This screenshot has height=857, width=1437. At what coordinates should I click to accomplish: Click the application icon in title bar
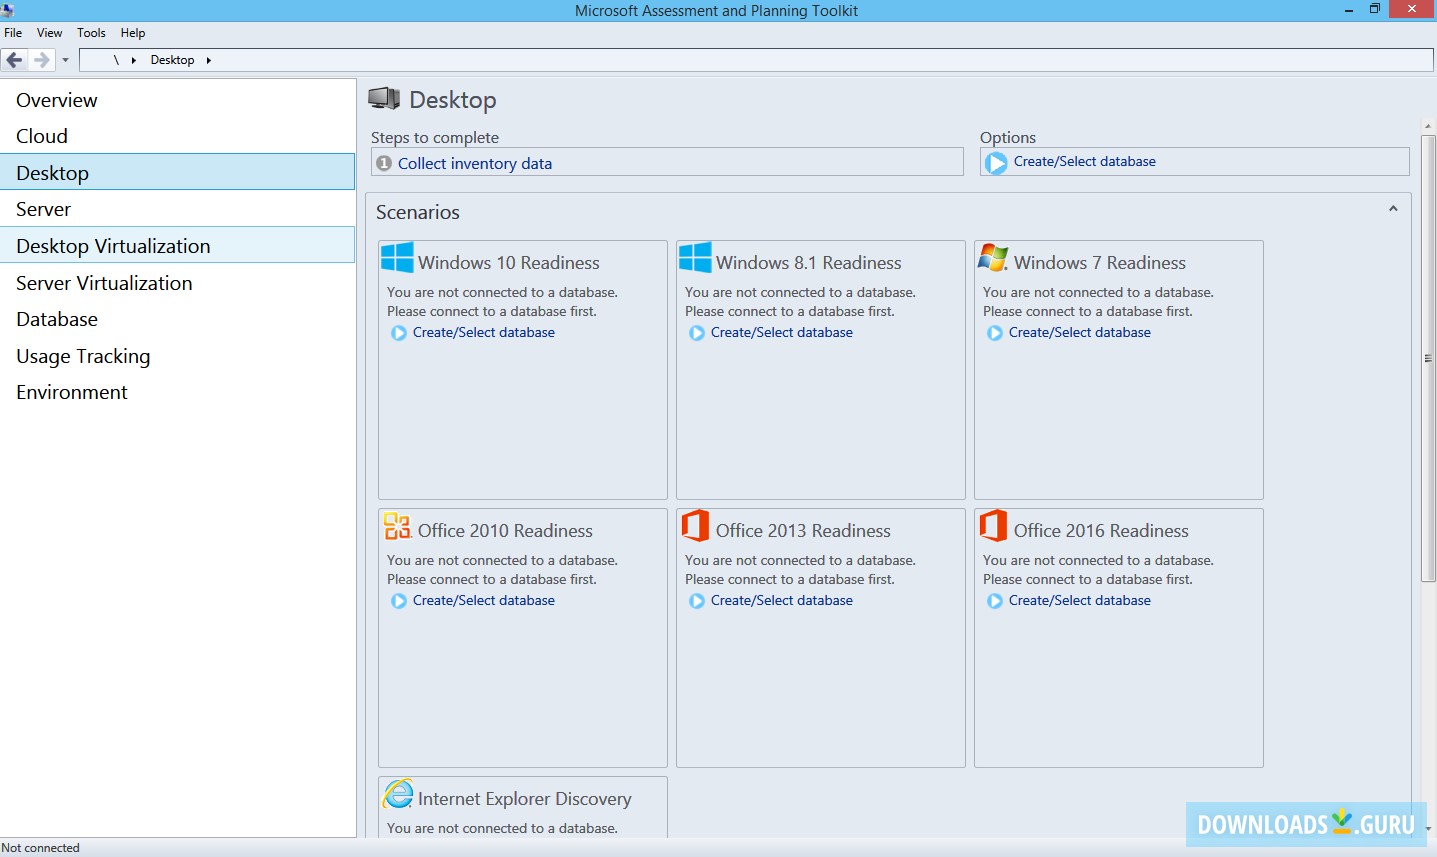7,10
